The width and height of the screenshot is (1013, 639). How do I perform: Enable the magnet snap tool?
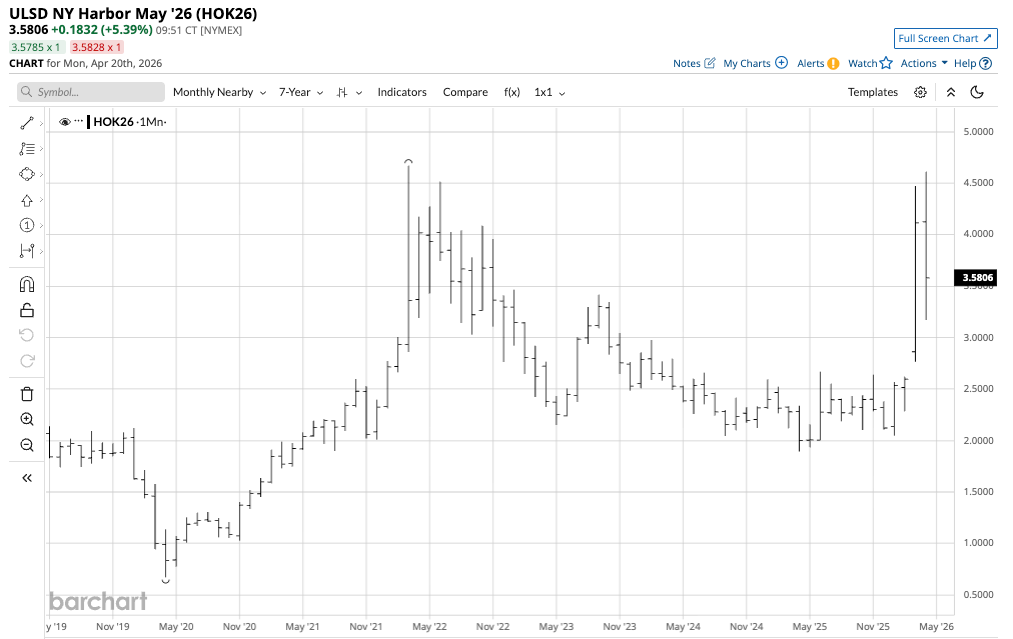[27, 285]
